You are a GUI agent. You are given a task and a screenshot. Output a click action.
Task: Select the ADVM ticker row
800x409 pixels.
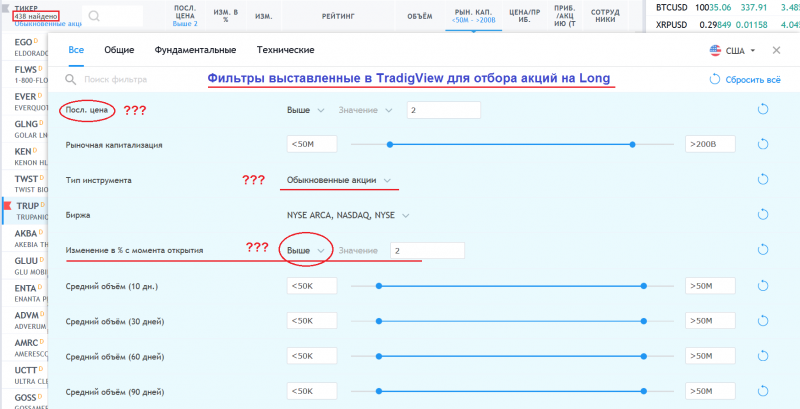24,320
